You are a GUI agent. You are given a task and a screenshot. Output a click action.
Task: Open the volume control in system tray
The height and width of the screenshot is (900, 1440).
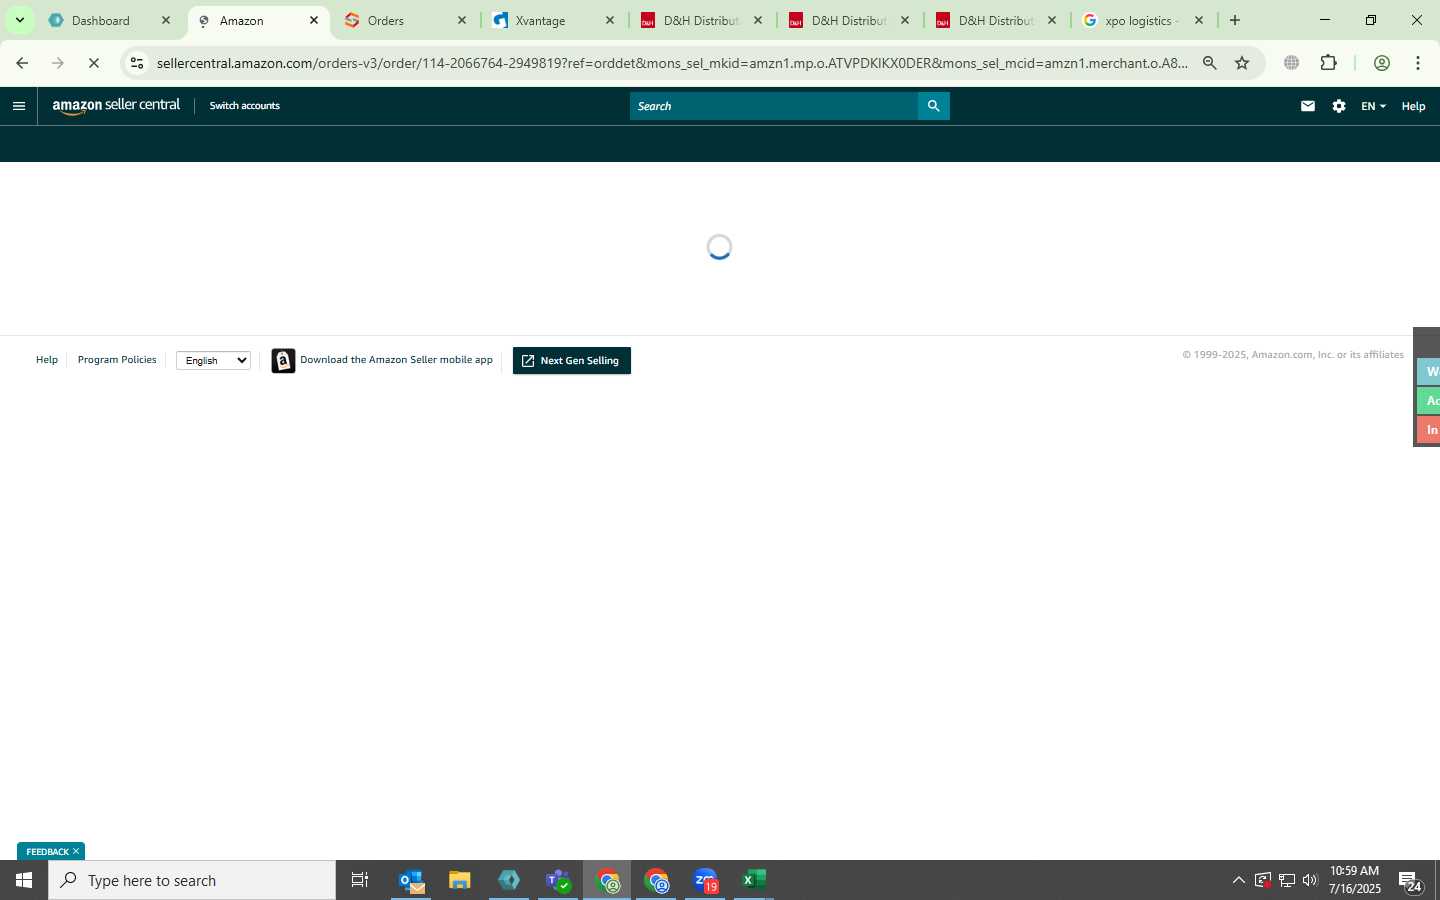point(1310,880)
